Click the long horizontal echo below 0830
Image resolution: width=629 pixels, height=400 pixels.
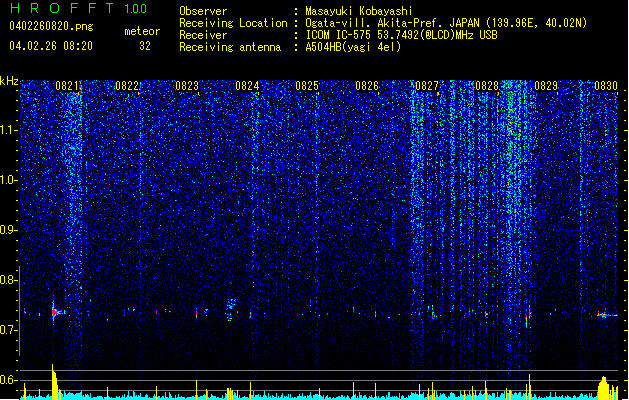pos(607,315)
